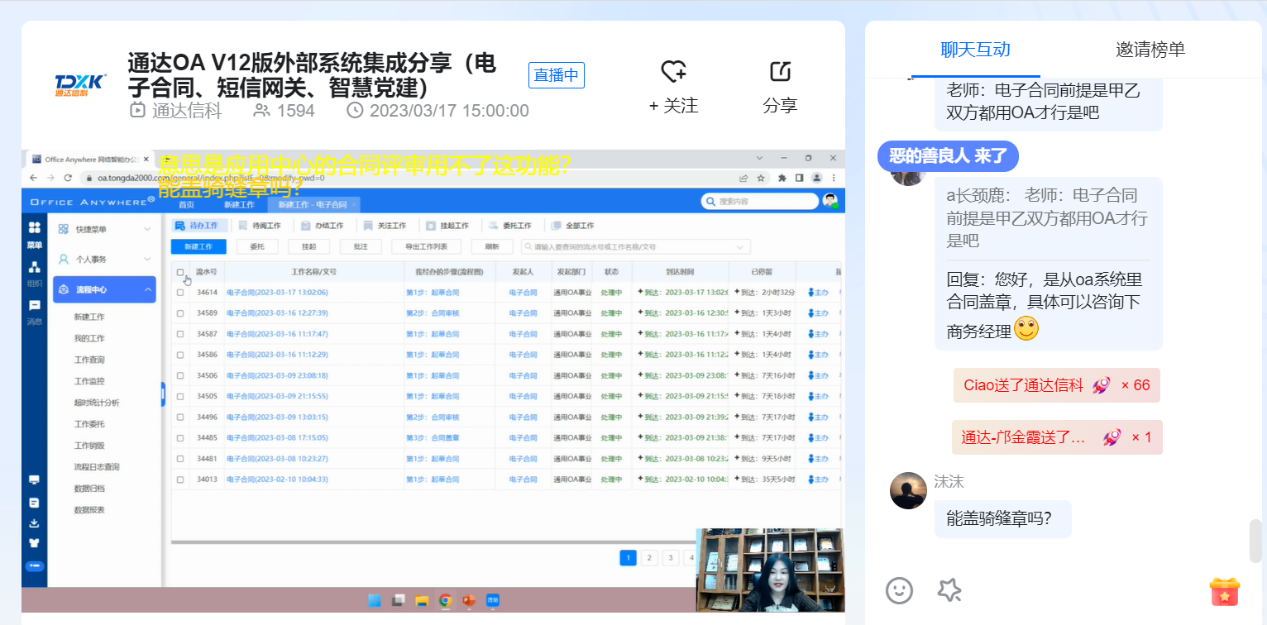Open the 首页 tab in OA
The height and width of the screenshot is (625, 1267).
pyautogui.click(x=187, y=204)
